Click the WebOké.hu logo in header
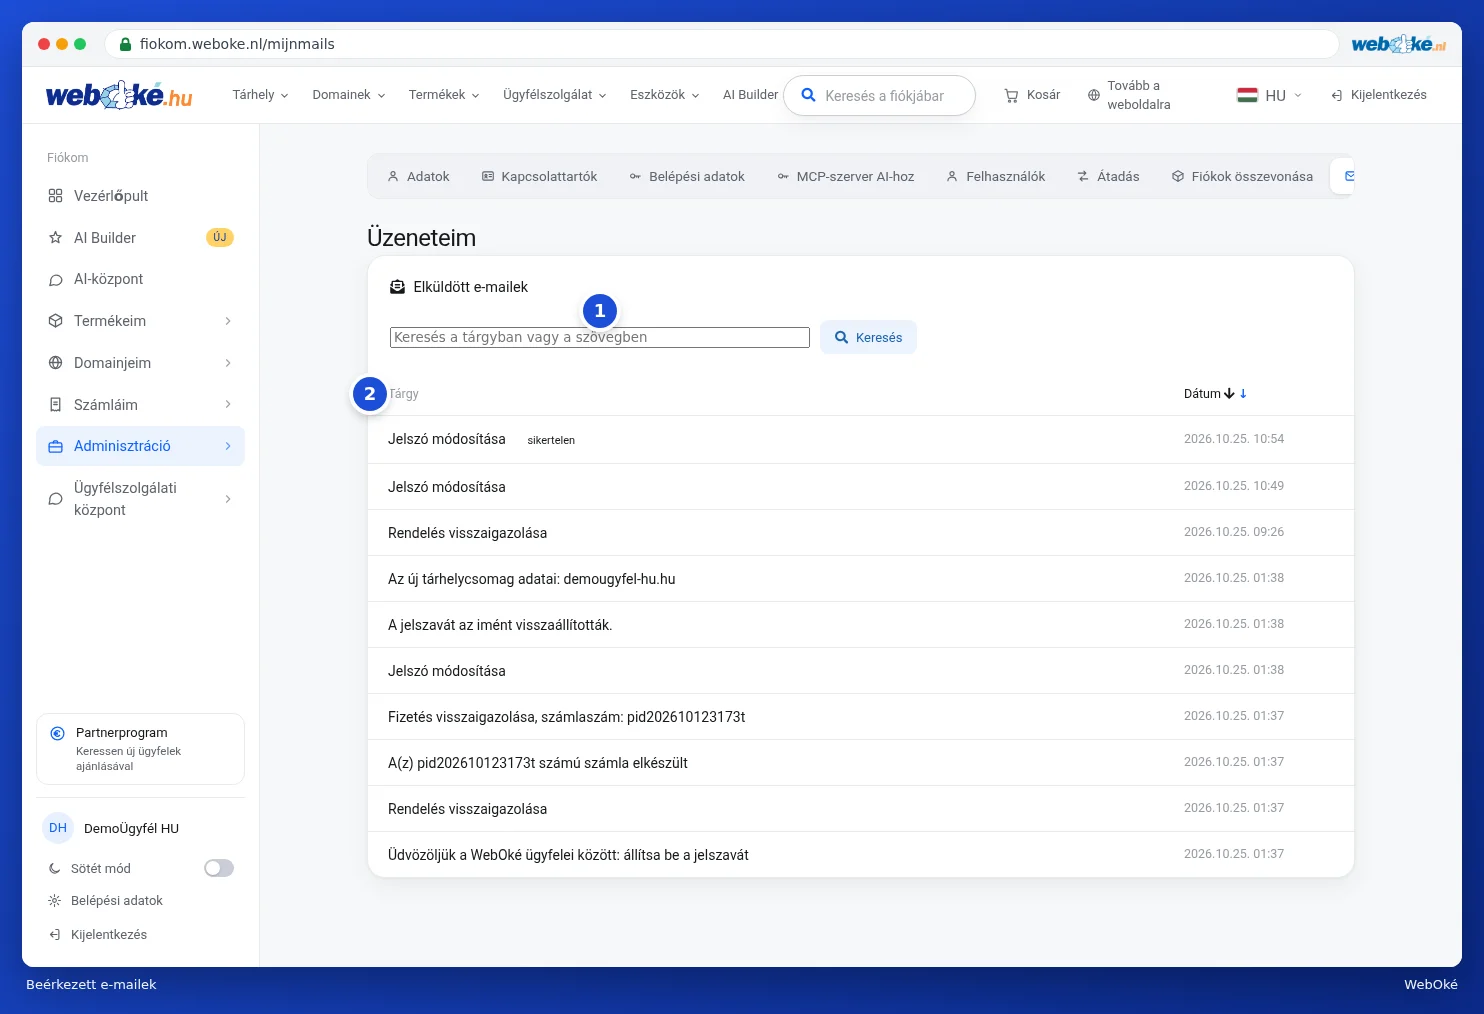This screenshot has height=1014, width=1484. [x=119, y=95]
